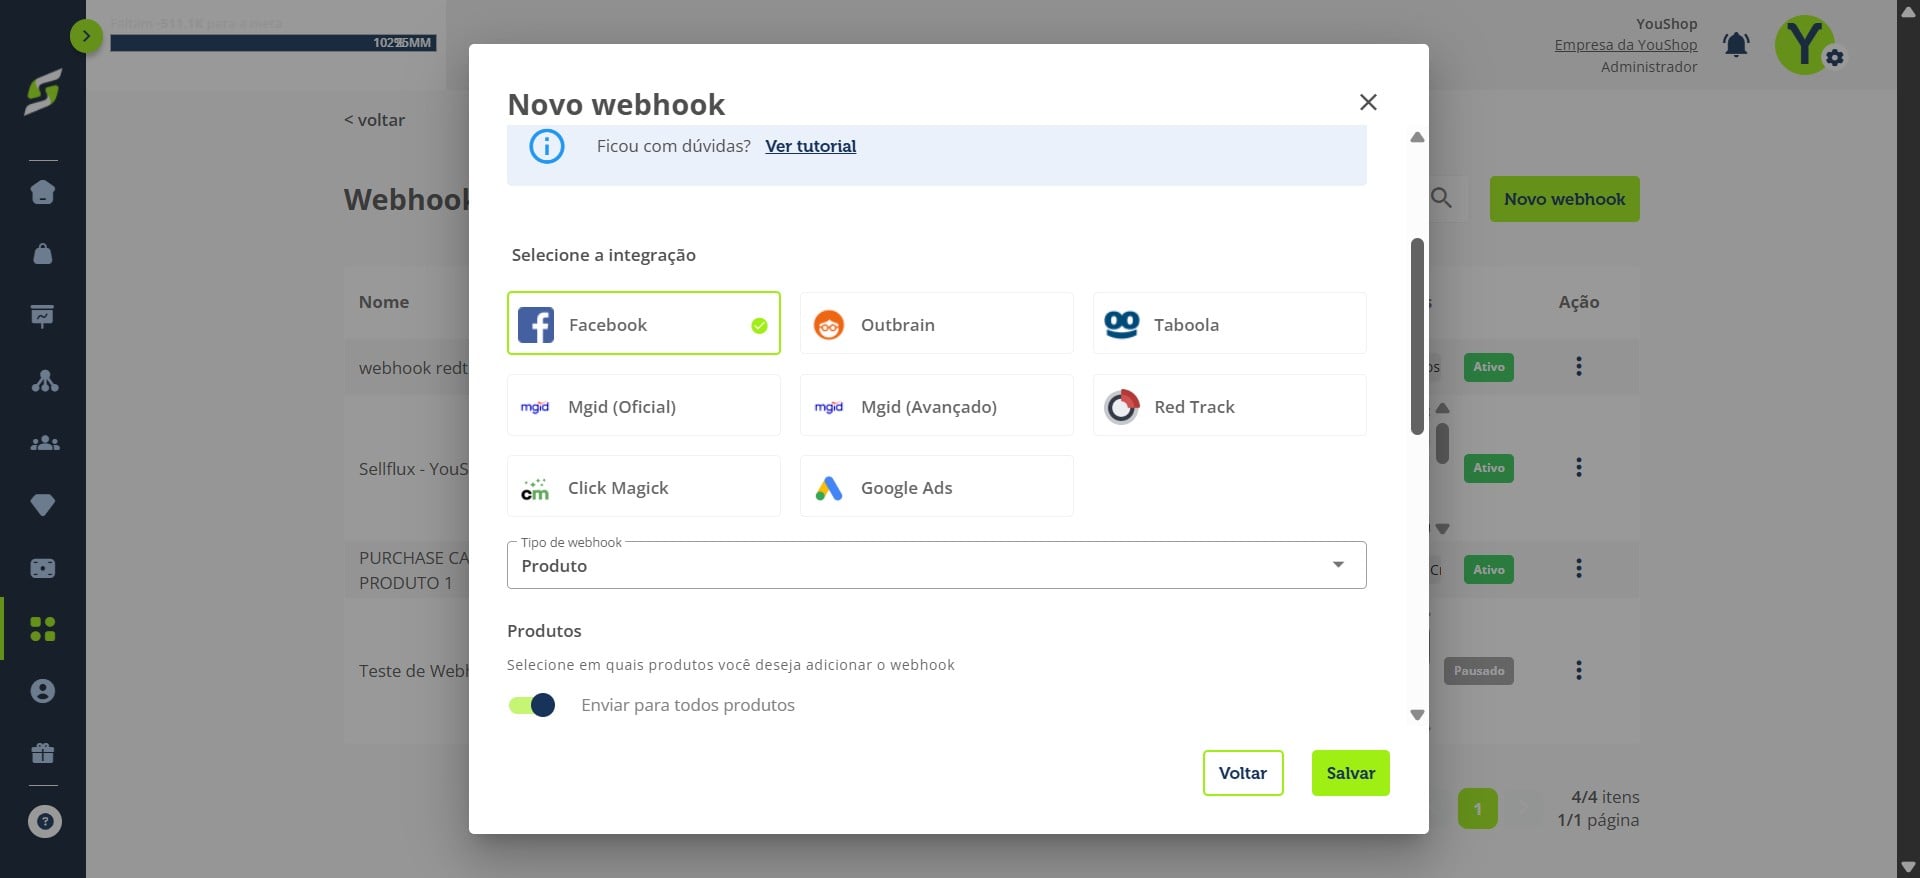This screenshot has width=1920, height=878.
Task: Open the home icon in sidebar
Action: (x=43, y=192)
